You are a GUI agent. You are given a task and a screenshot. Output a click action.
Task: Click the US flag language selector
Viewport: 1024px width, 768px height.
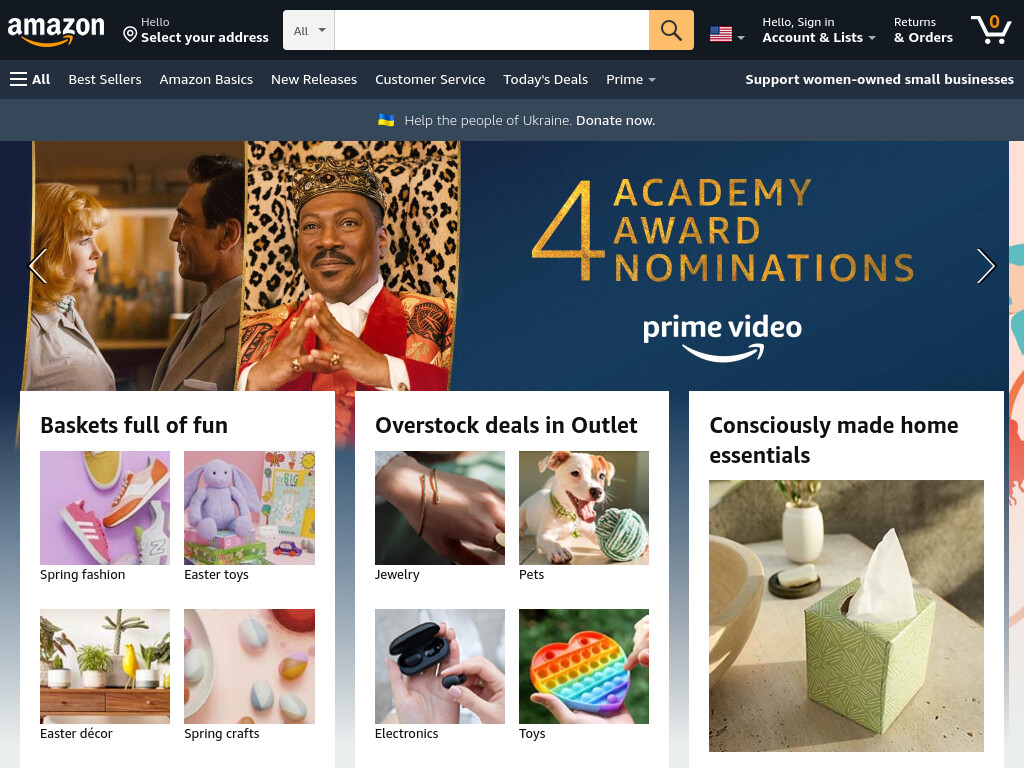(x=727, y=34)
